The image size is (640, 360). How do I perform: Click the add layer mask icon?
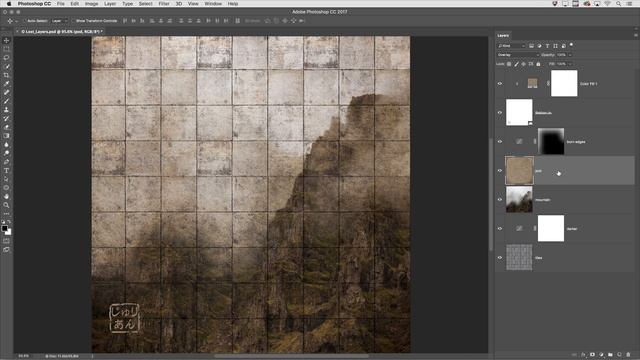592,355
